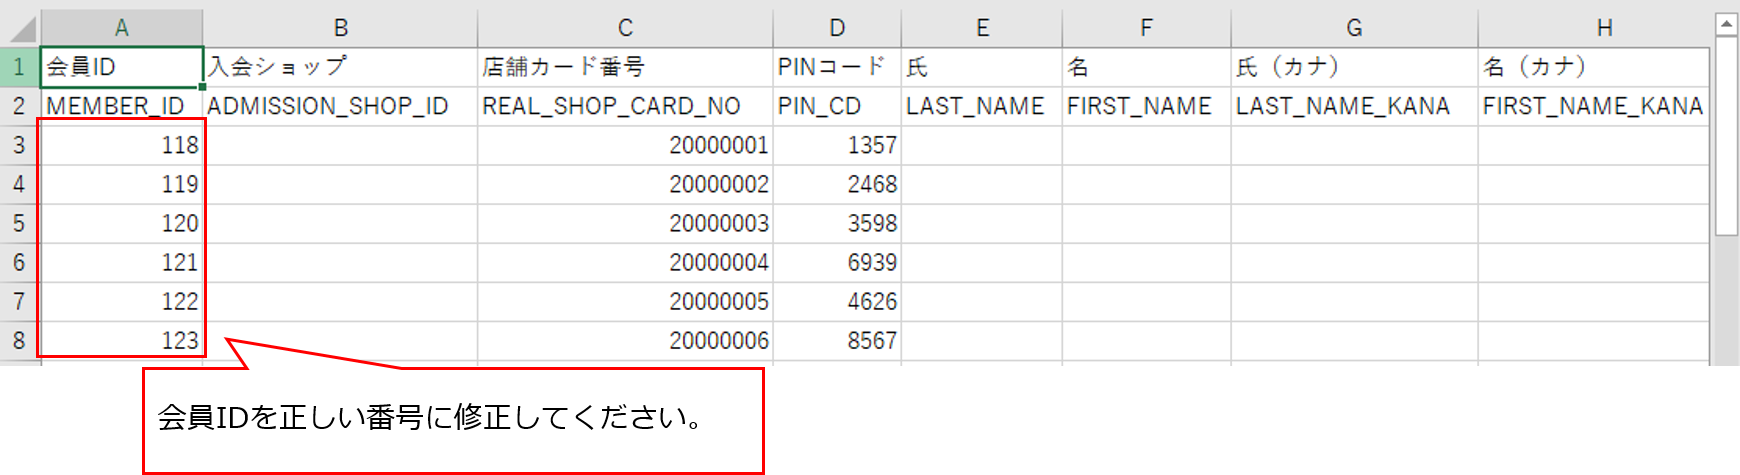
Task: Click the Select All corner triangle
Action: (x=22, y=28)
